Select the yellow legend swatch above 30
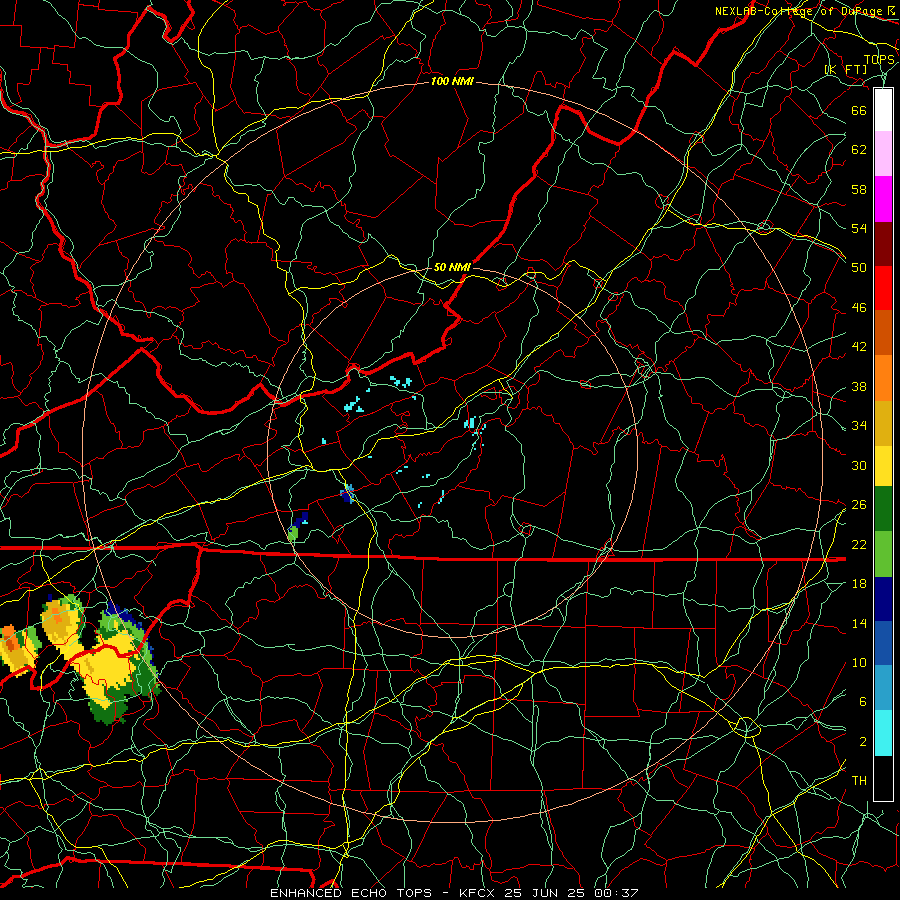This screenshot has height=900, width=900. coord(883,466)
